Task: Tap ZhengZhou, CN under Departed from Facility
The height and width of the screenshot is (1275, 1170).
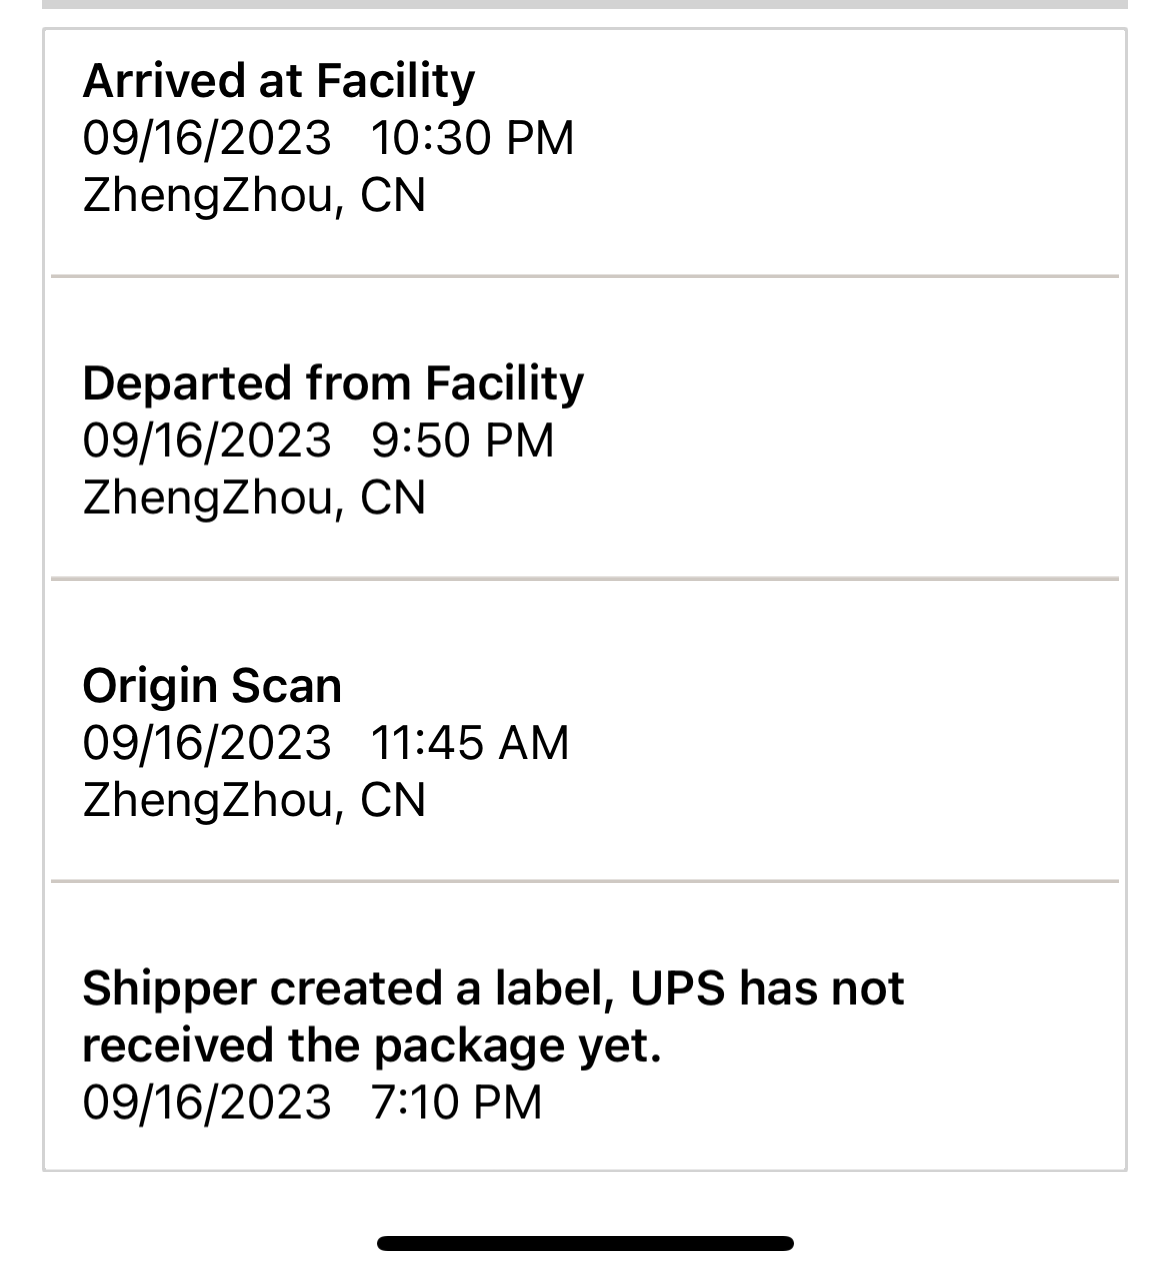Action: 254,498
